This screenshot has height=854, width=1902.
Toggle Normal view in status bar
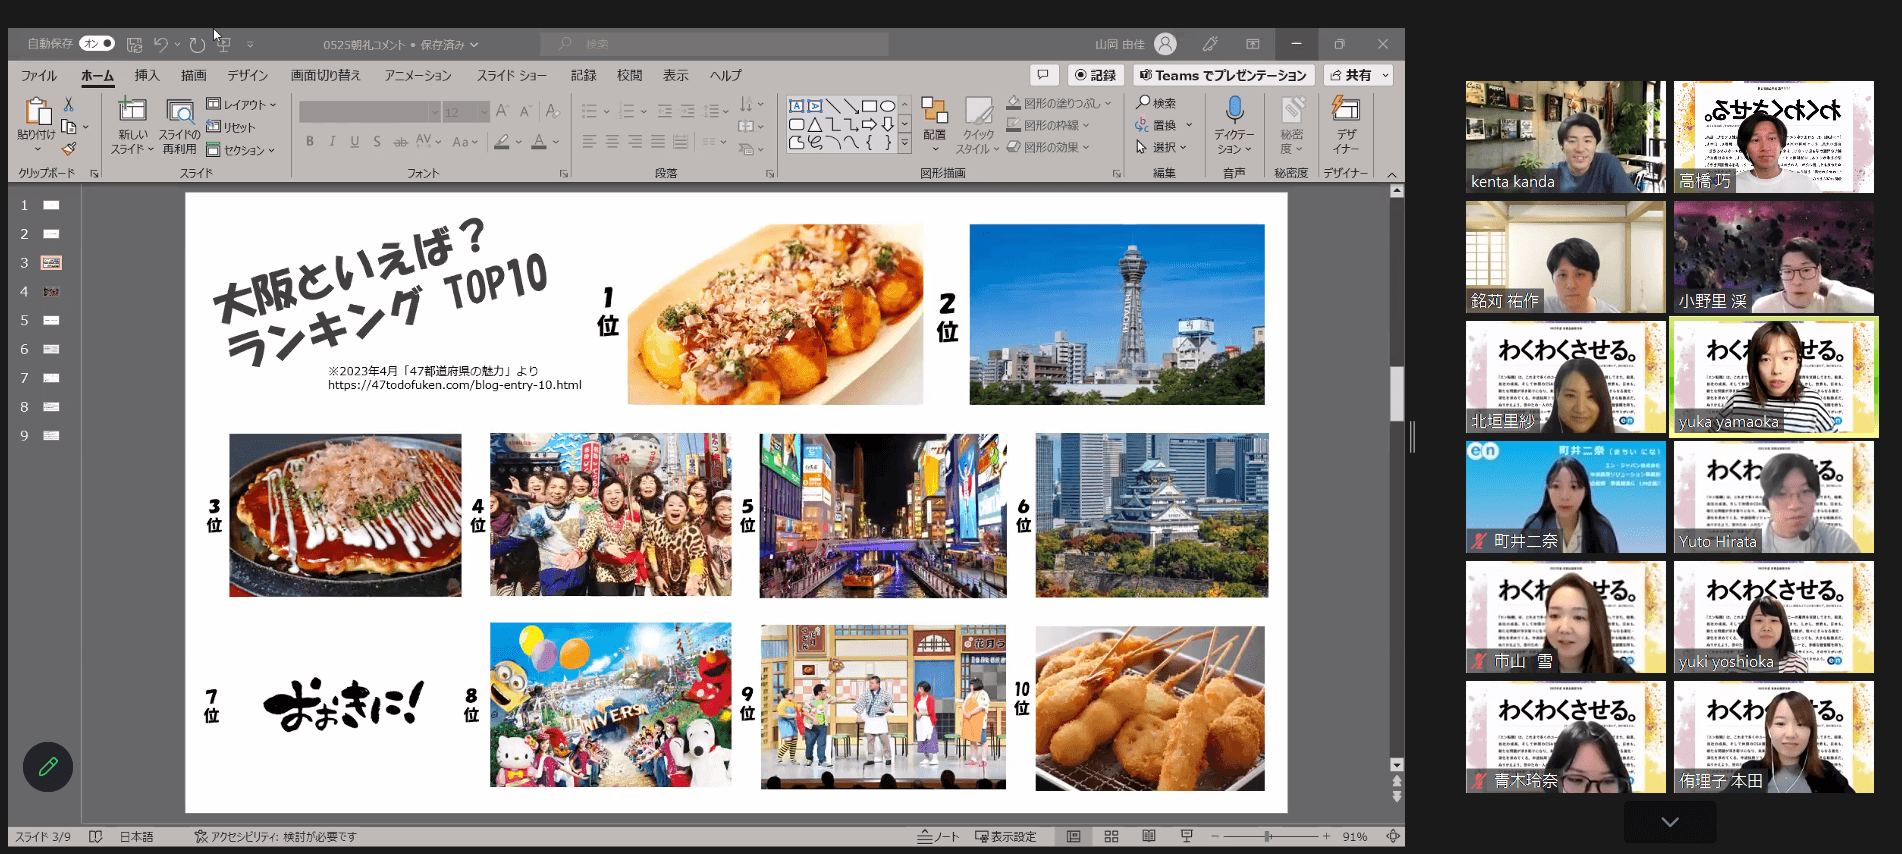click(x=1073, y=836)
